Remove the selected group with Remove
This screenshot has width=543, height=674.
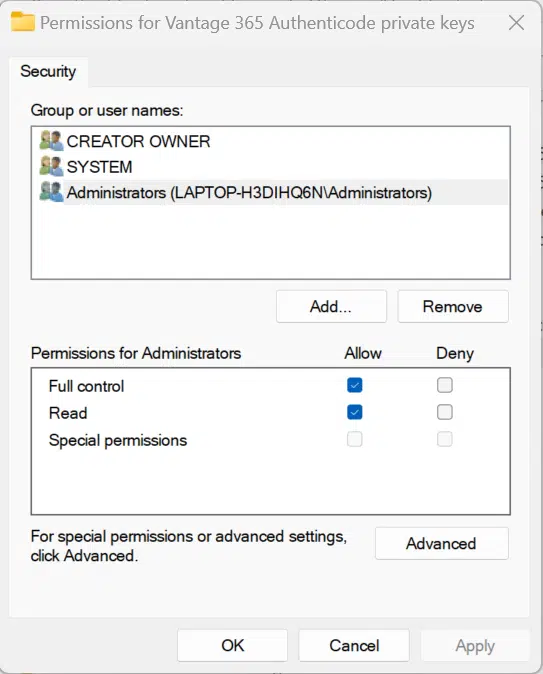click(x=453, y=306)
